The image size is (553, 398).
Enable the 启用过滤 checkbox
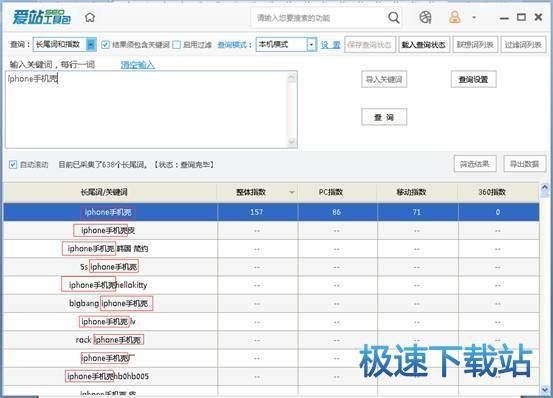pyautogui.click(x=177, y=44)
